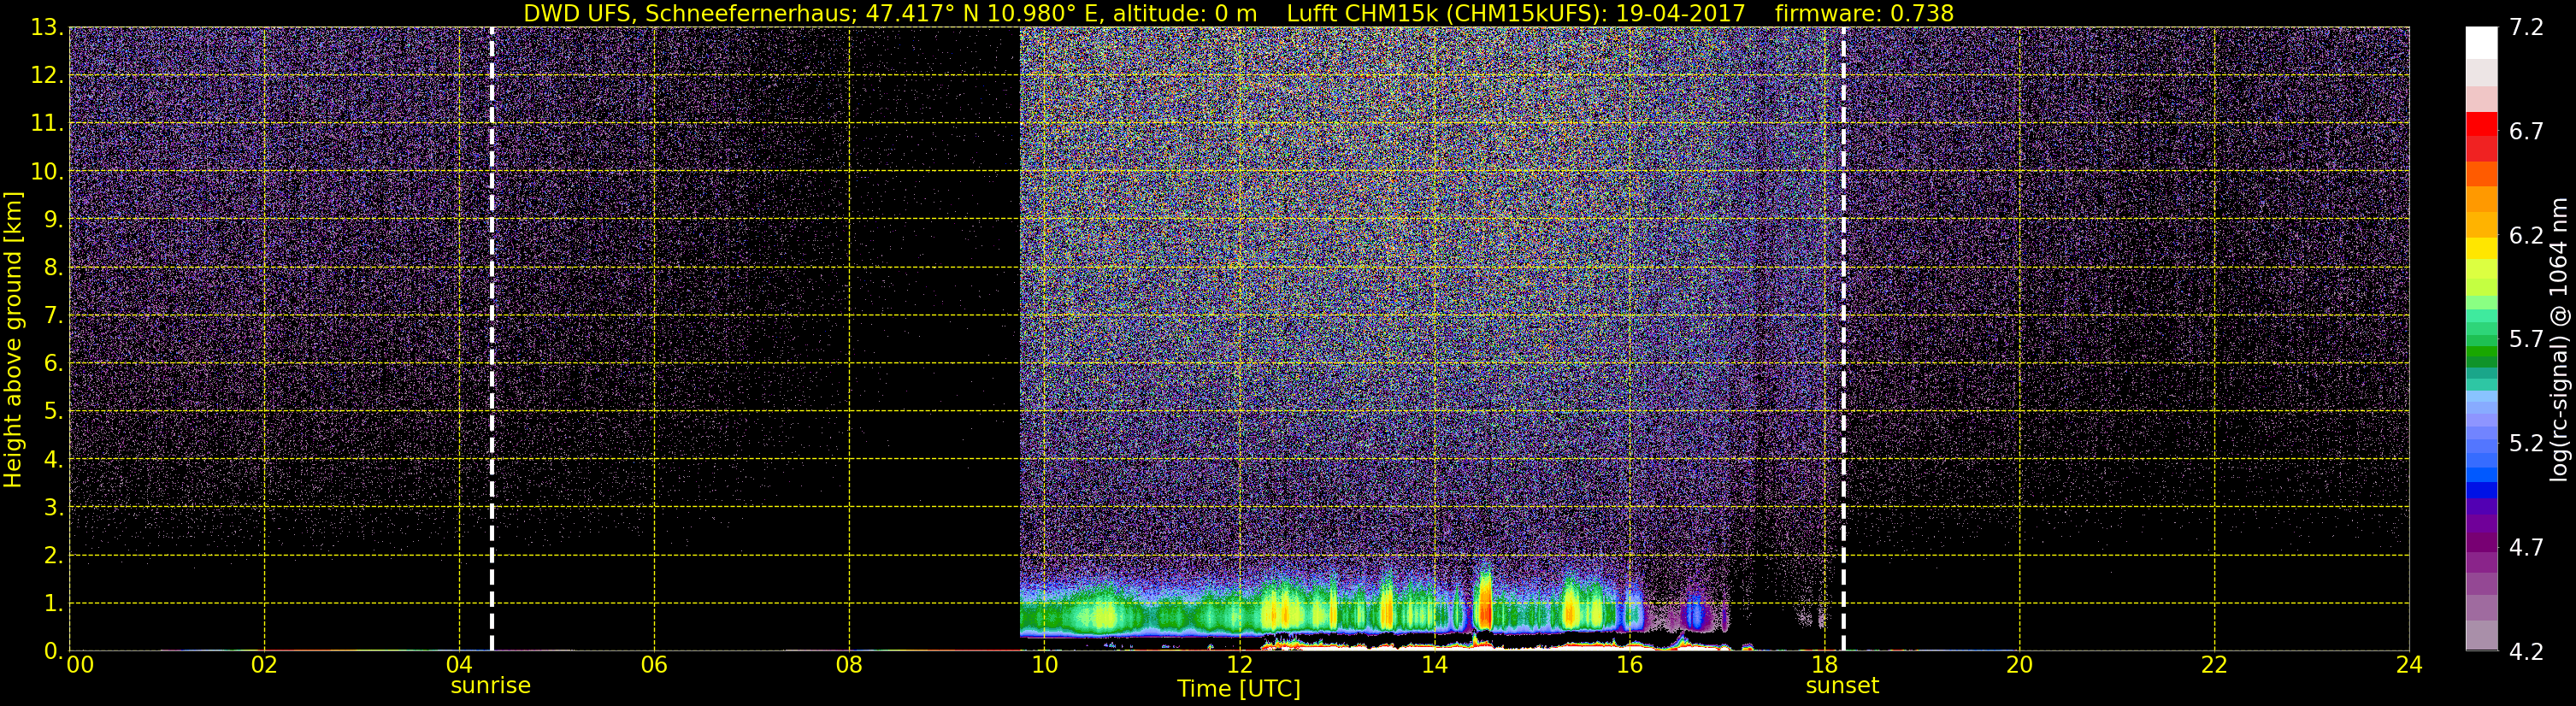Click the height axis tick '0.'

click(53, 651)
